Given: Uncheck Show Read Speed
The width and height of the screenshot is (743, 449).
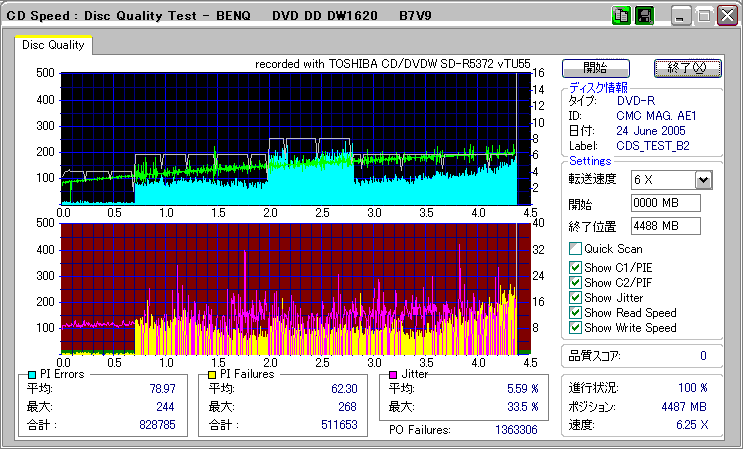Looking at the screenshot, I should click(575, 312).
